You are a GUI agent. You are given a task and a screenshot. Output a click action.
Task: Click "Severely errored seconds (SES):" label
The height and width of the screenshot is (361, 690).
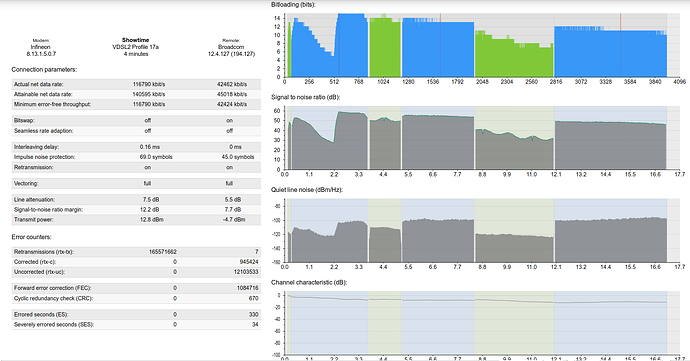coord(54,325)
